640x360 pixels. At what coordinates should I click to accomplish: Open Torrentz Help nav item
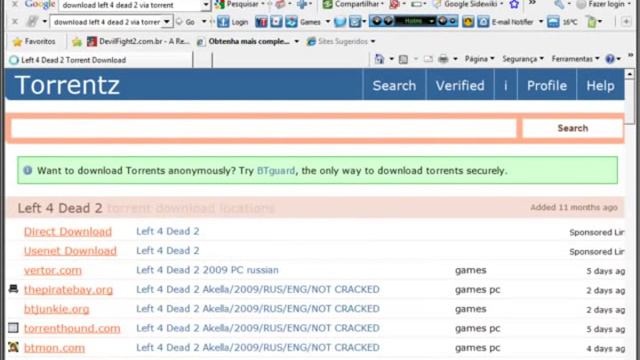600,85
